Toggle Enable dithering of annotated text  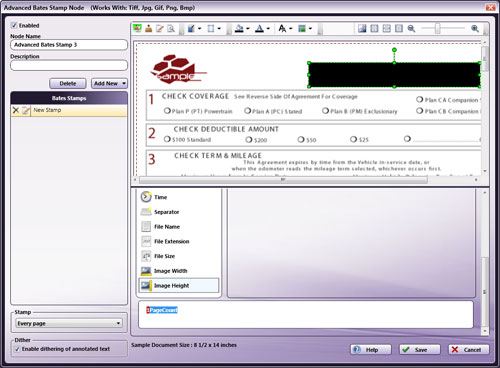17,349
